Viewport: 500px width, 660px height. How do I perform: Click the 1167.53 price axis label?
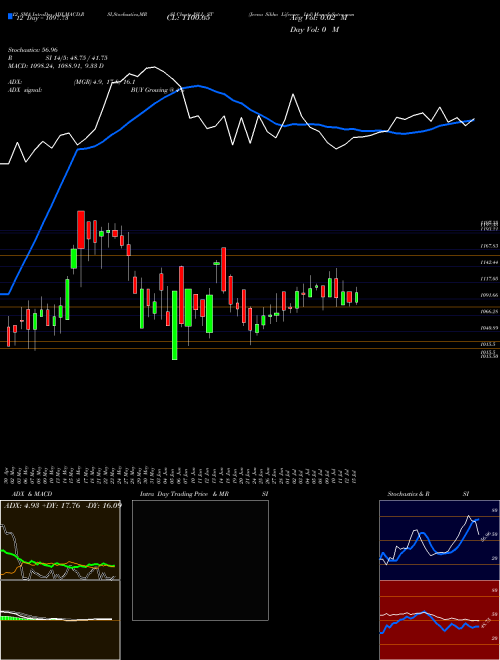(x=489, y=245)
